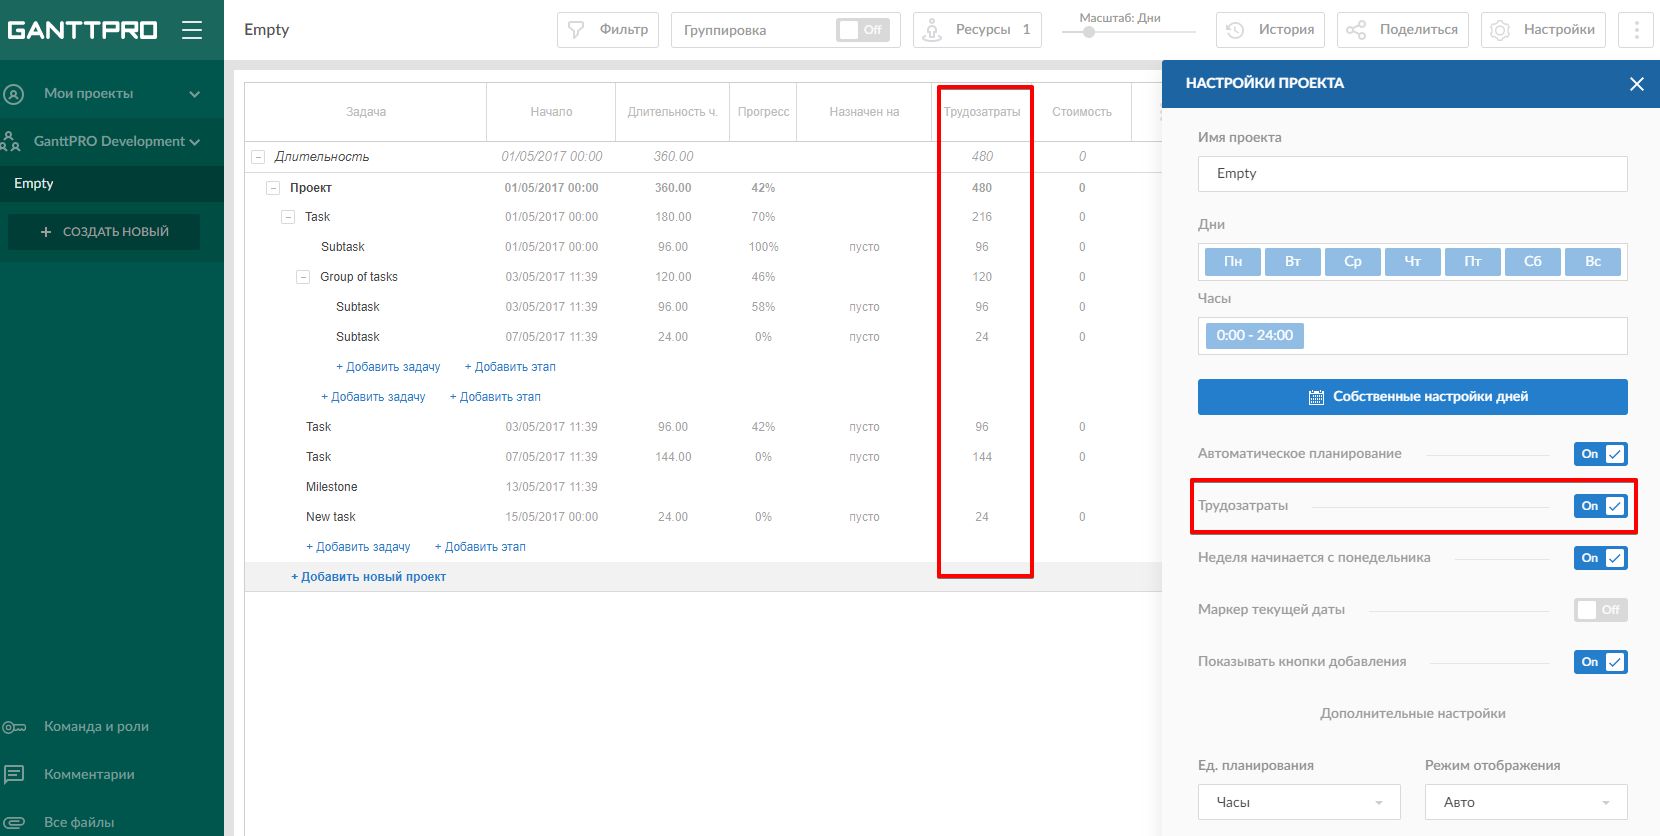Toggle Неделя начинается с понедельника
The width and height of the screenshot is (1660, 836).
point(1601,558)
